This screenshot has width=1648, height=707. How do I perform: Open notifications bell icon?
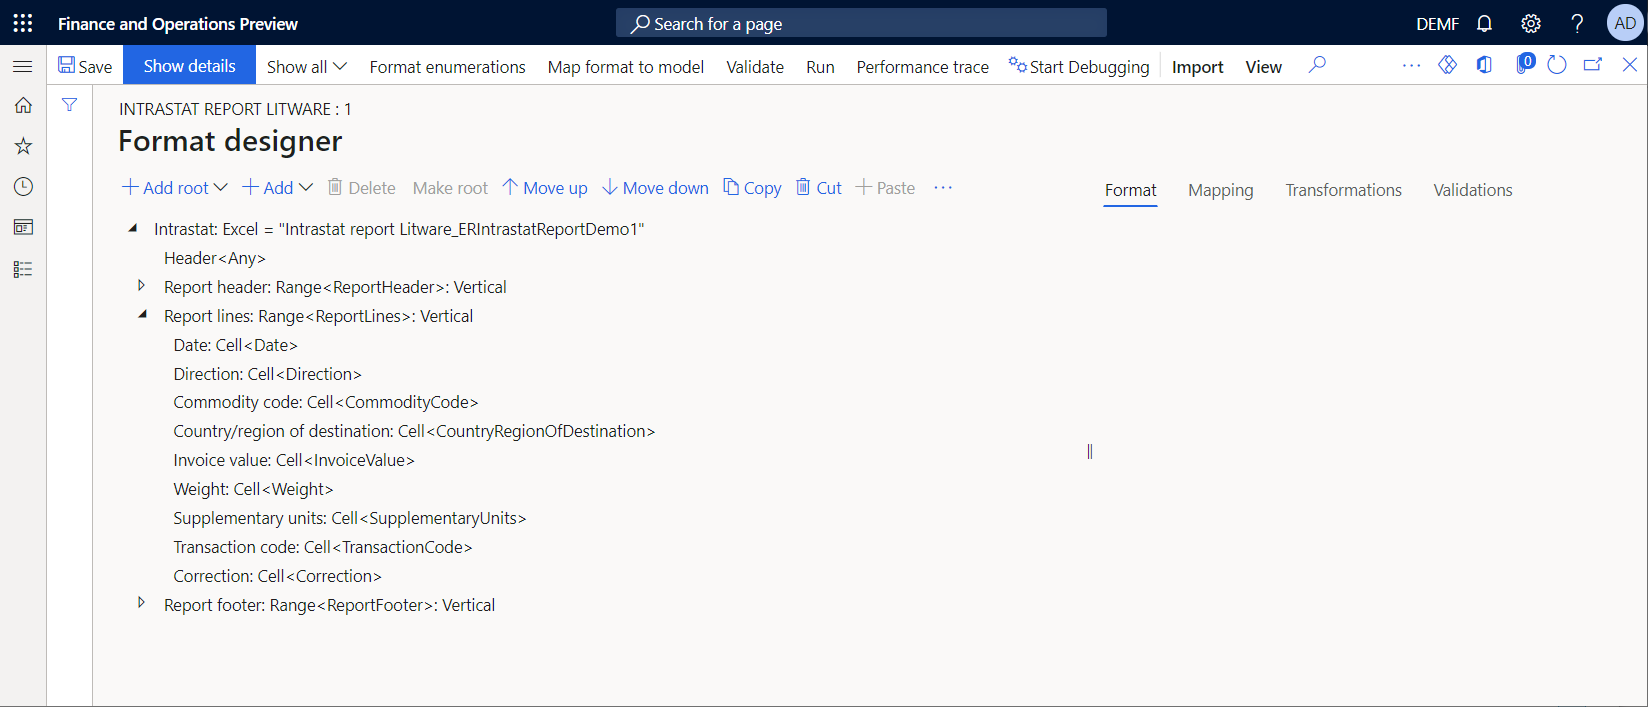click(x=1485, y=23)
